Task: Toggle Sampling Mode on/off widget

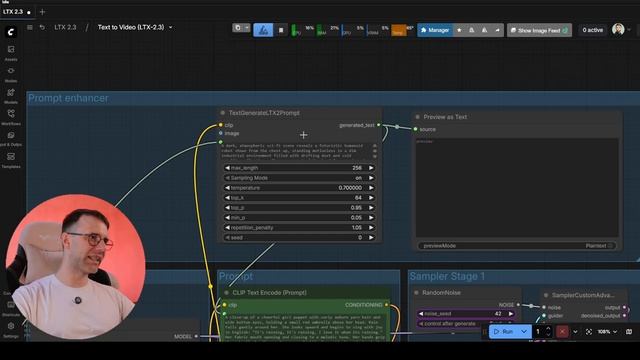Action: point(299,178)
